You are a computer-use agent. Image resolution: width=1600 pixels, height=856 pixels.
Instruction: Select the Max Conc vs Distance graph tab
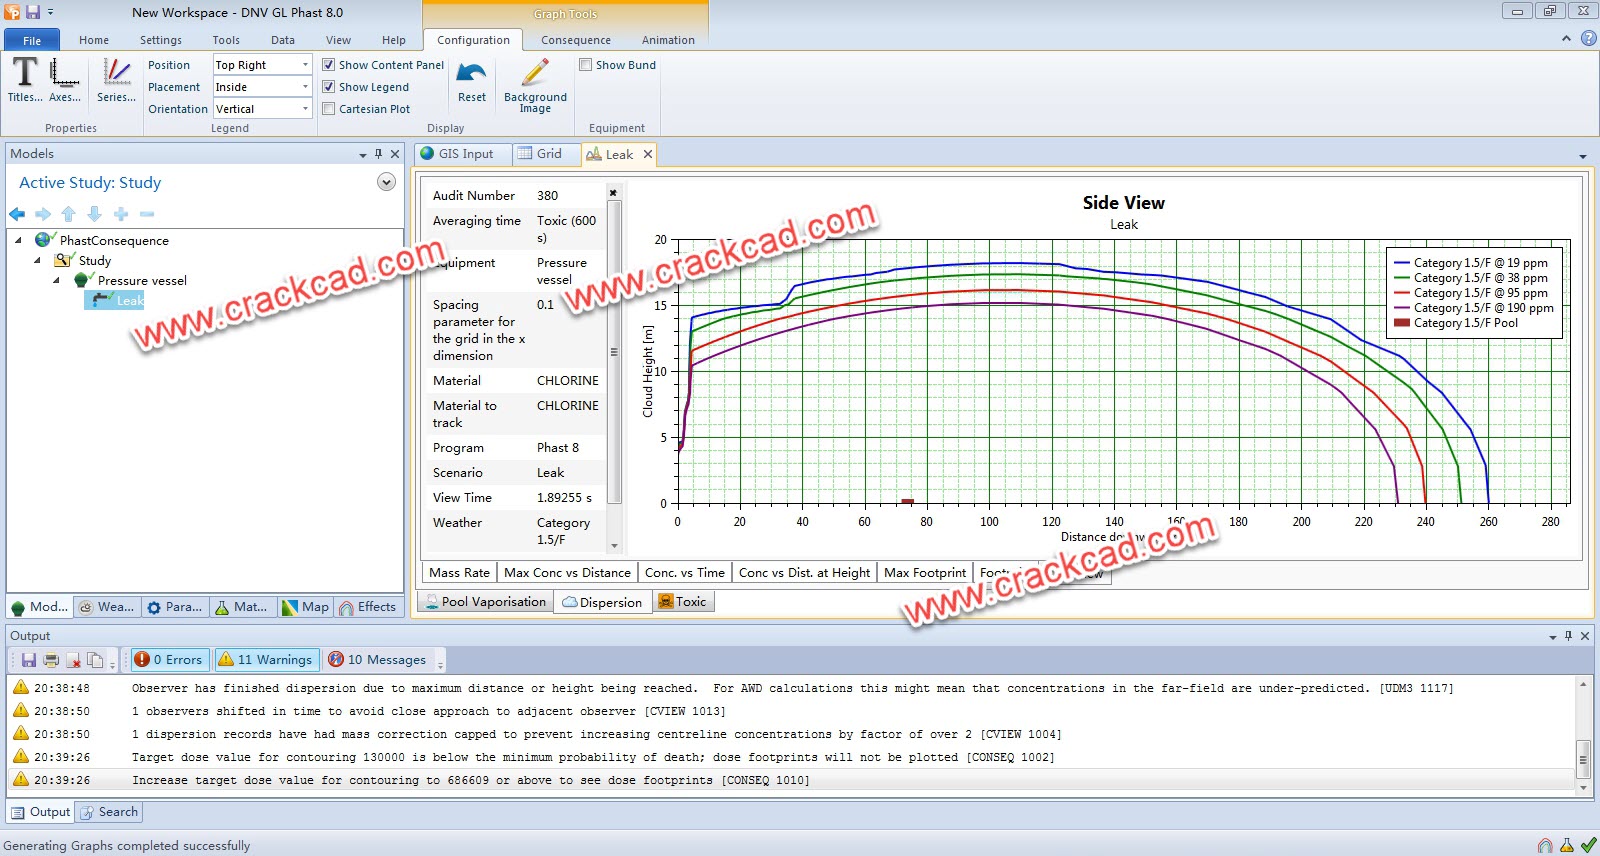[567, 573]
